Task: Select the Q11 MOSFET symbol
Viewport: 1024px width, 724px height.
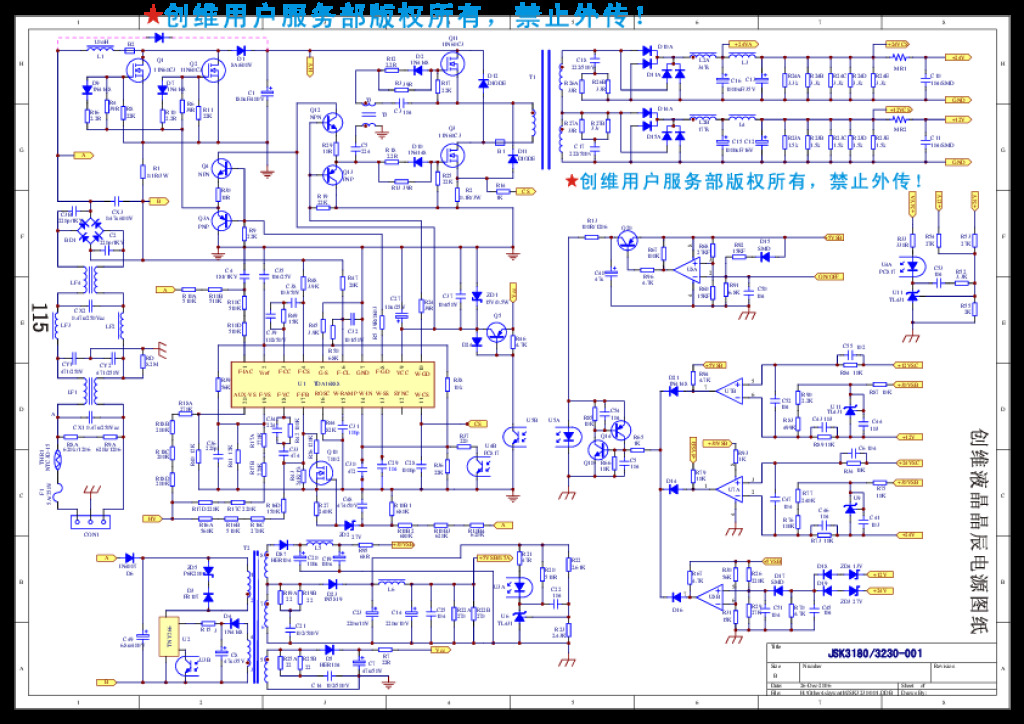Action: click(x=451, y=63)
